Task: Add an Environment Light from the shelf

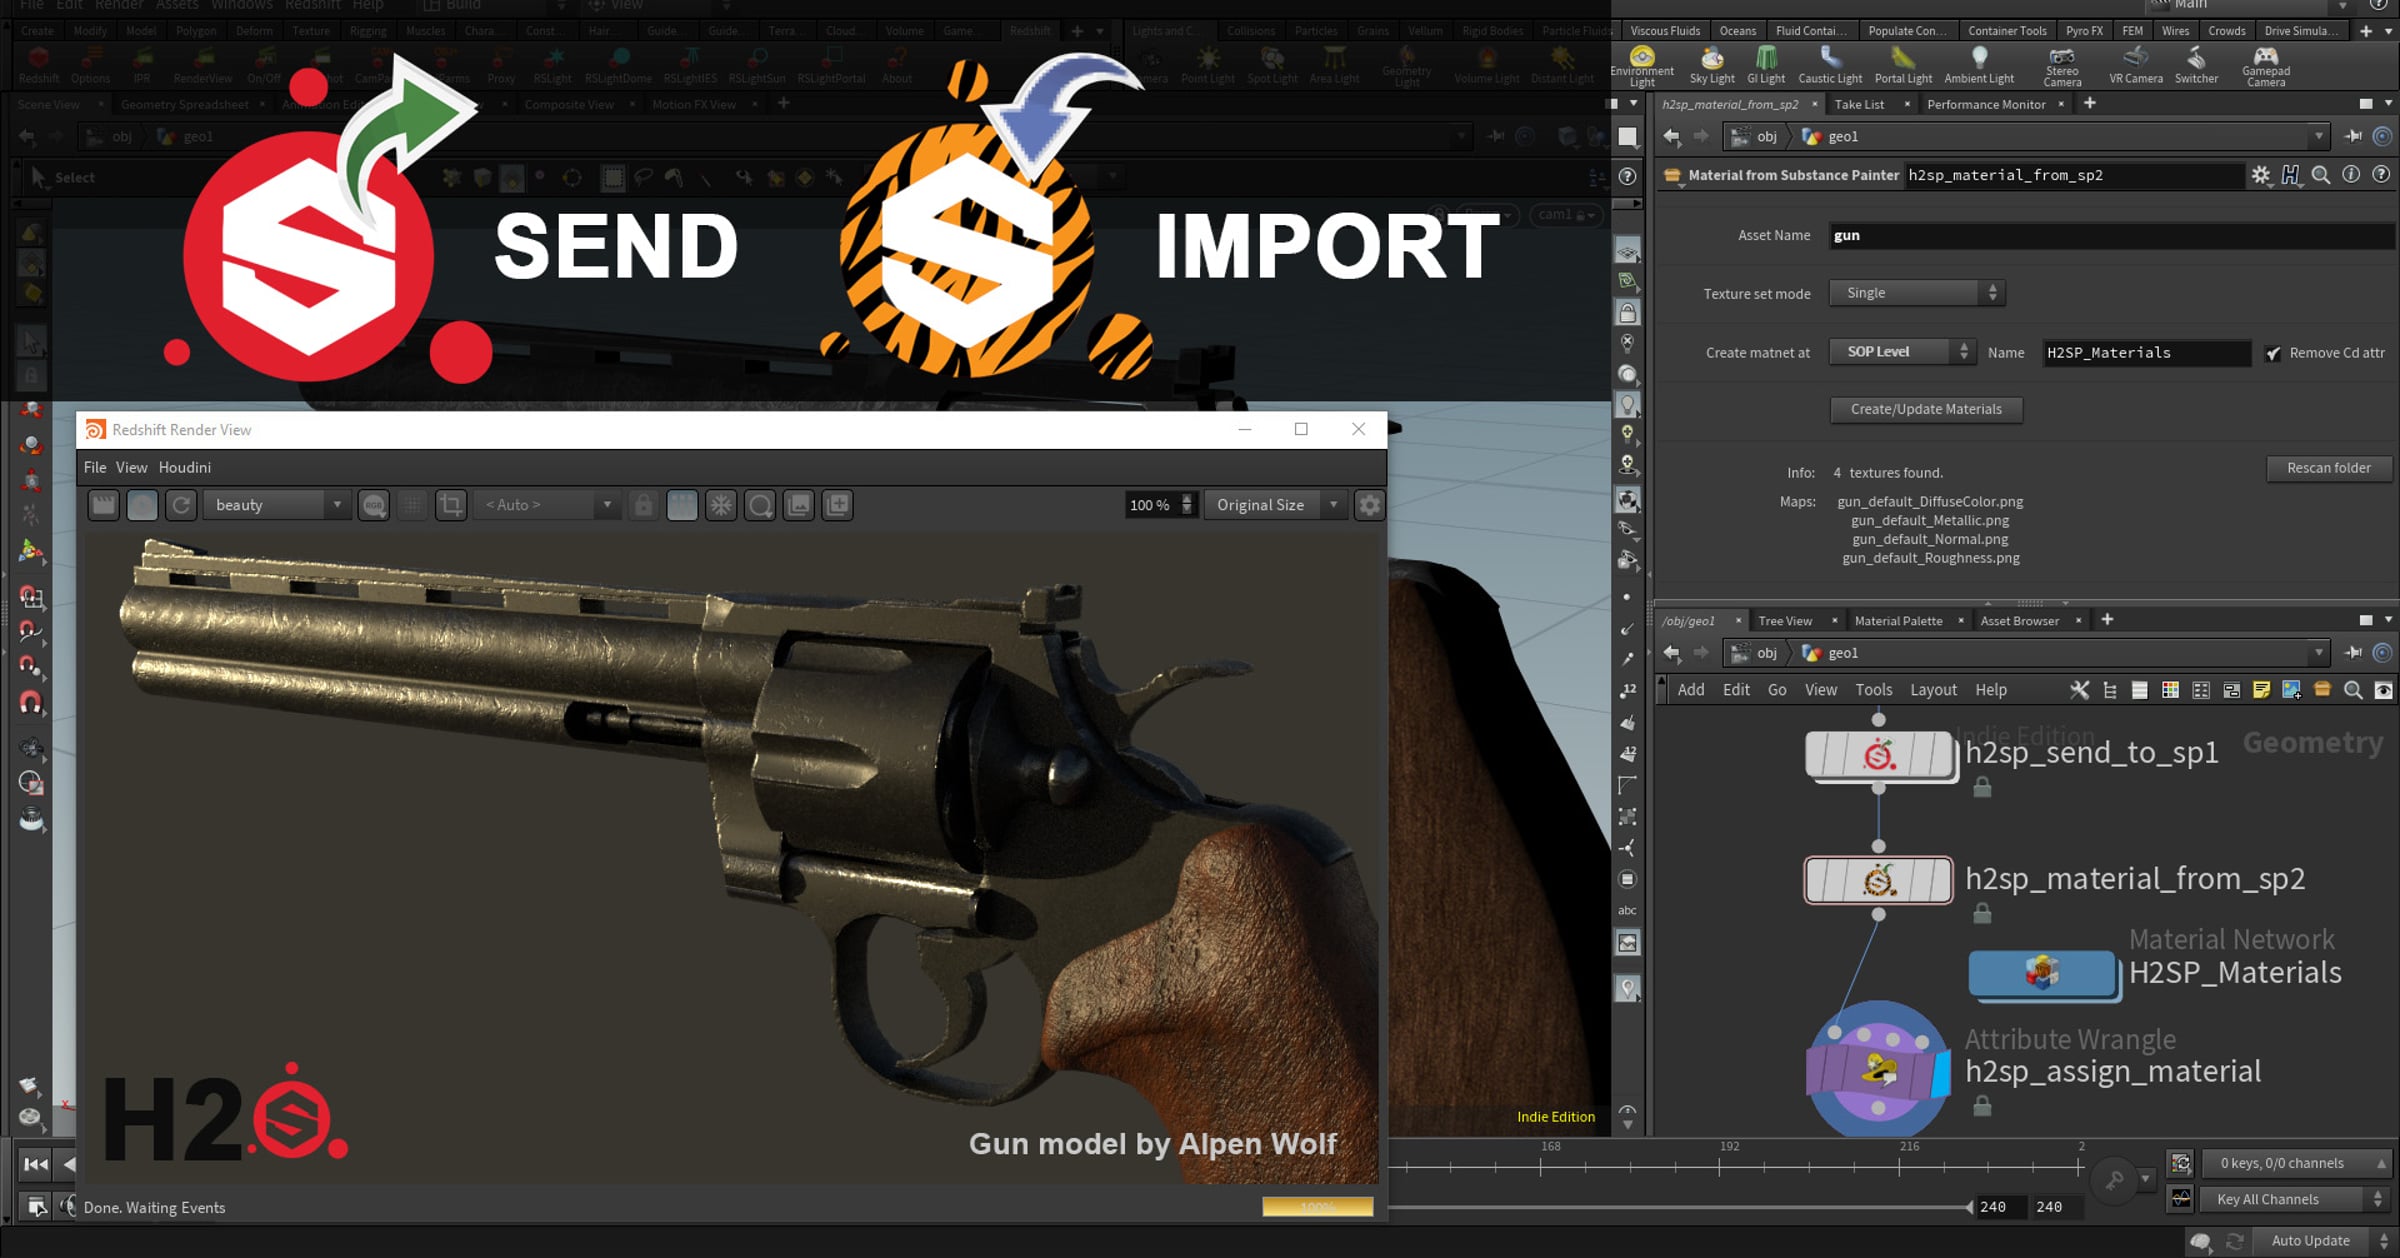Action: (x=1642, y=66)
